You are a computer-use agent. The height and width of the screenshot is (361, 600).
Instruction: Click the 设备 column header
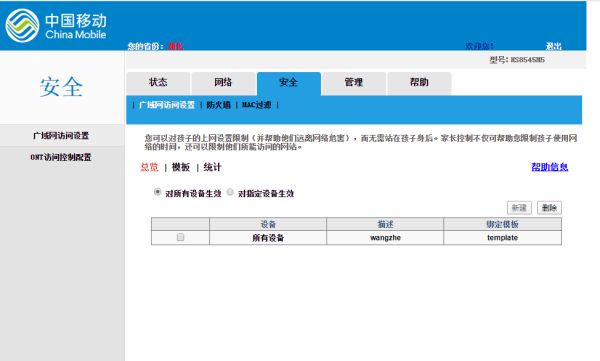tap(268, 224)
